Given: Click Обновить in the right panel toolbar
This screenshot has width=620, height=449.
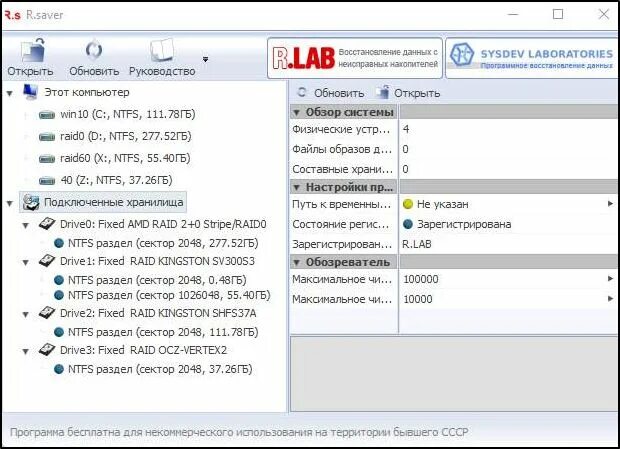Looking at the screenshot, I should click(x=331, y=93).
